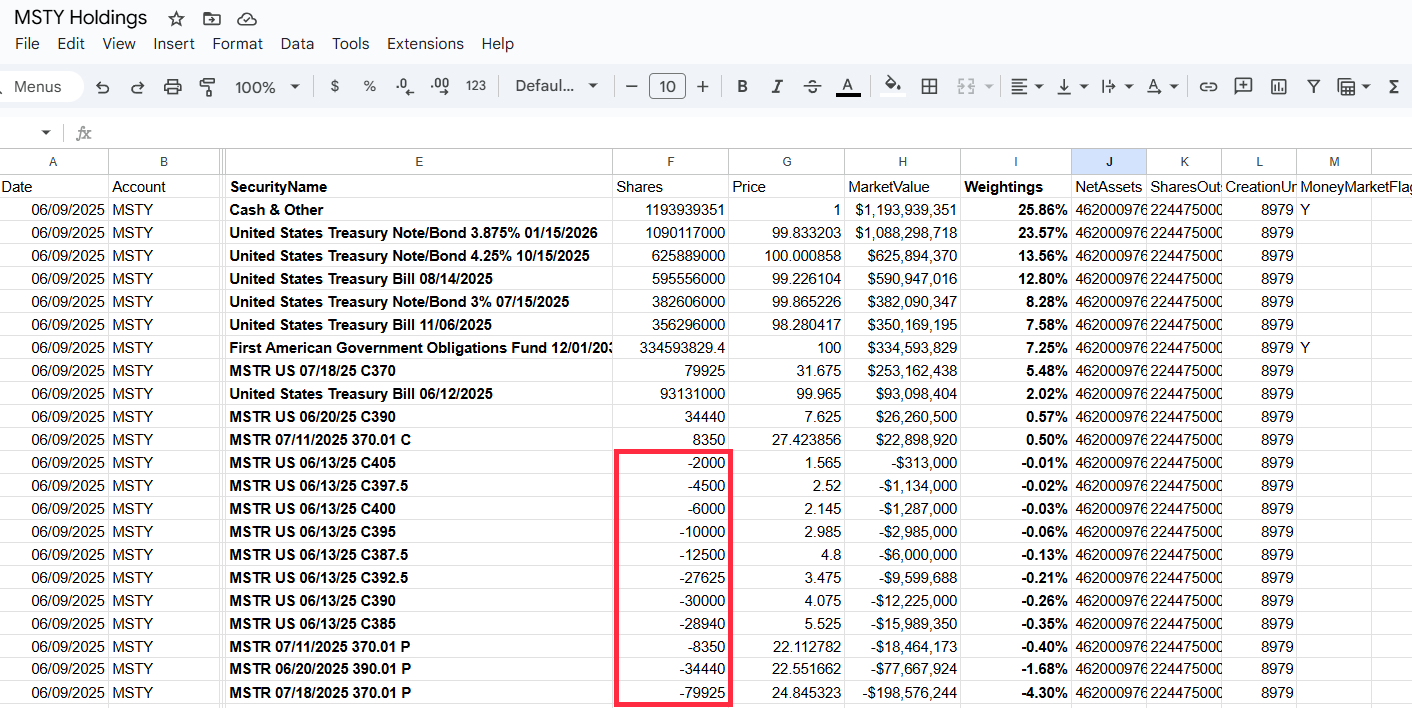The height and width of the screenshot is (708, 1412).
Task: Open the Format menu
Action: coord(238,44)
